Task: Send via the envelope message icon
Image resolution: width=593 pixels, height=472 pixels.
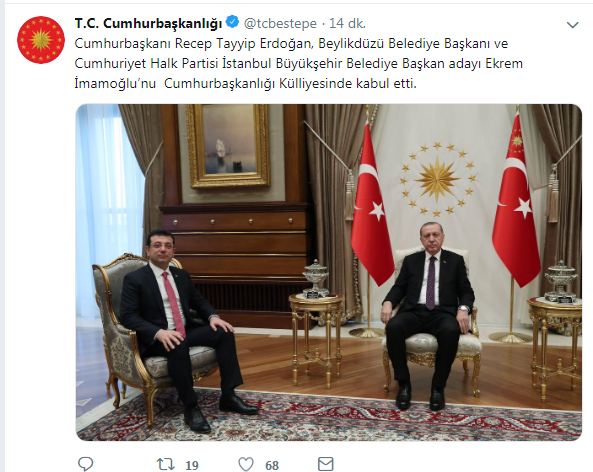Action: coord(325,464)
